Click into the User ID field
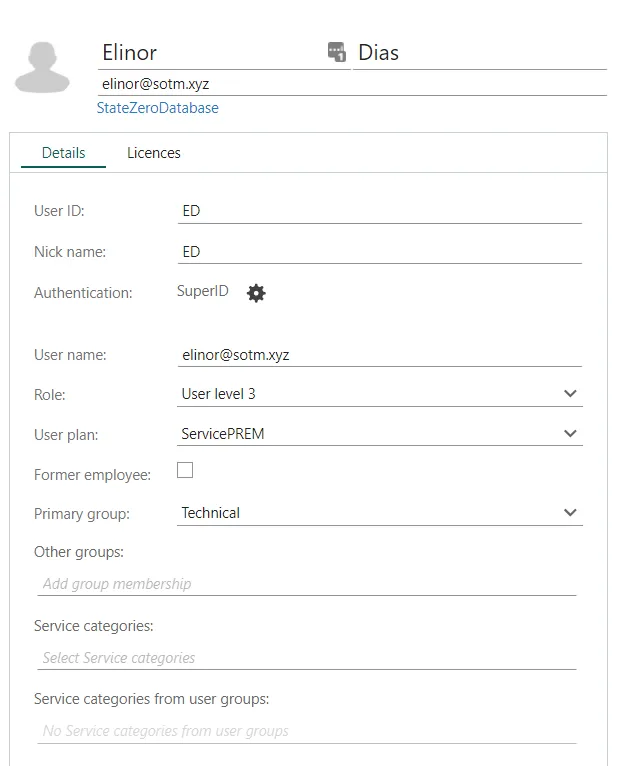 pos(378,212)
